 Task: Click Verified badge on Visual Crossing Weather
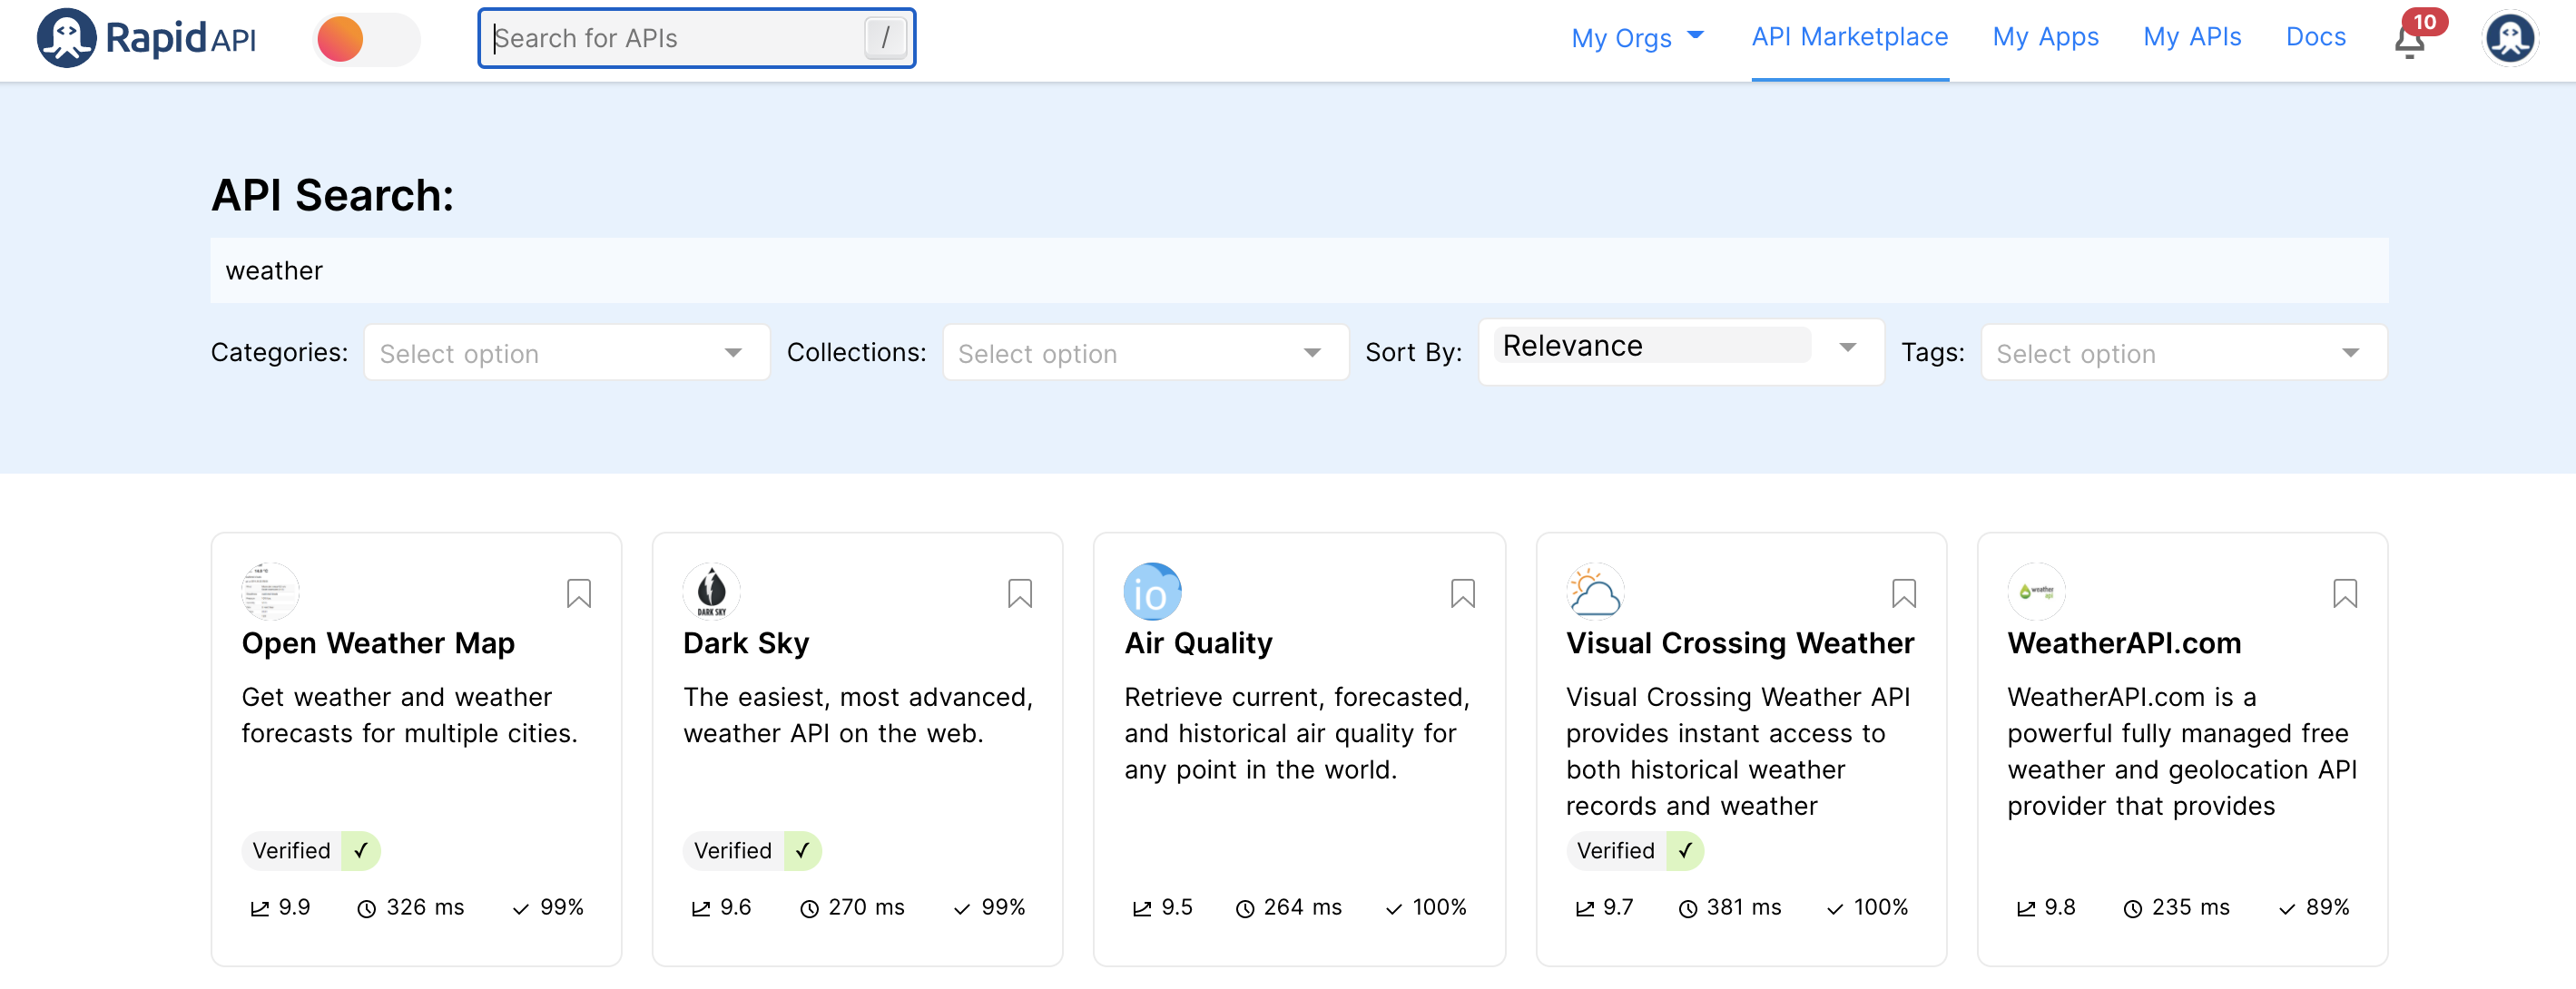coord(1635,851)
